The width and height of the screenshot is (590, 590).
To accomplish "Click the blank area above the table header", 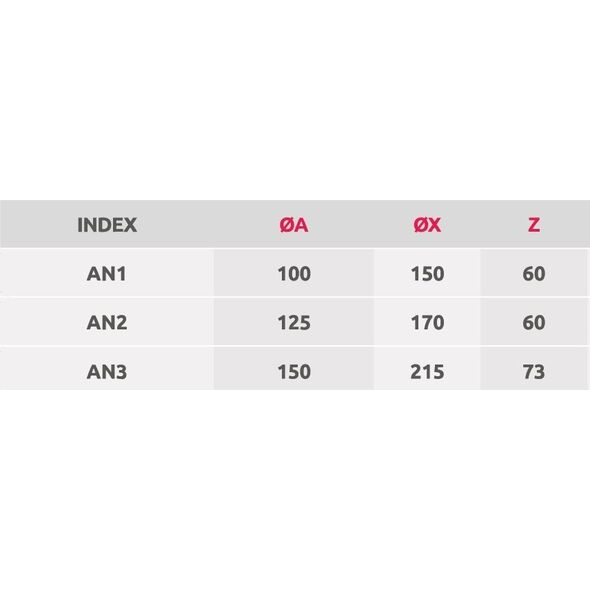I will click(295, 100).
